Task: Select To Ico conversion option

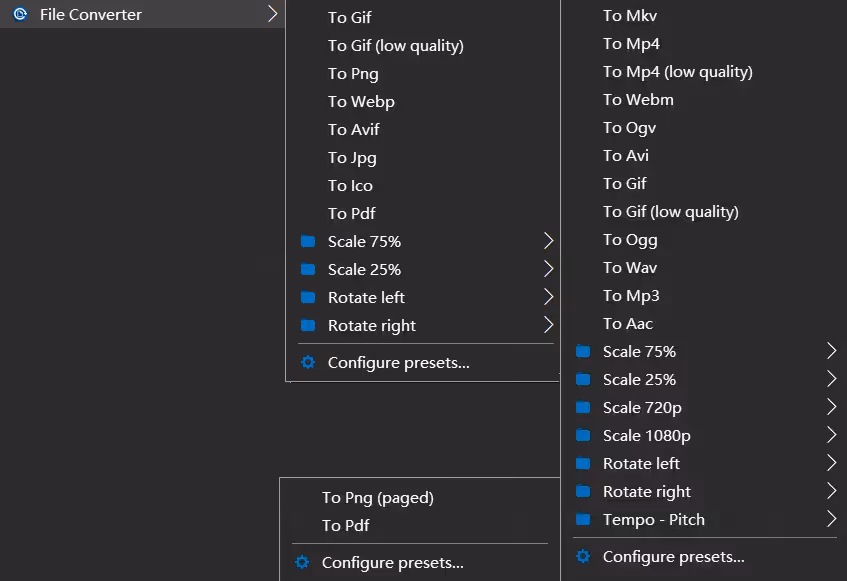Action: (x=350, y=186)
